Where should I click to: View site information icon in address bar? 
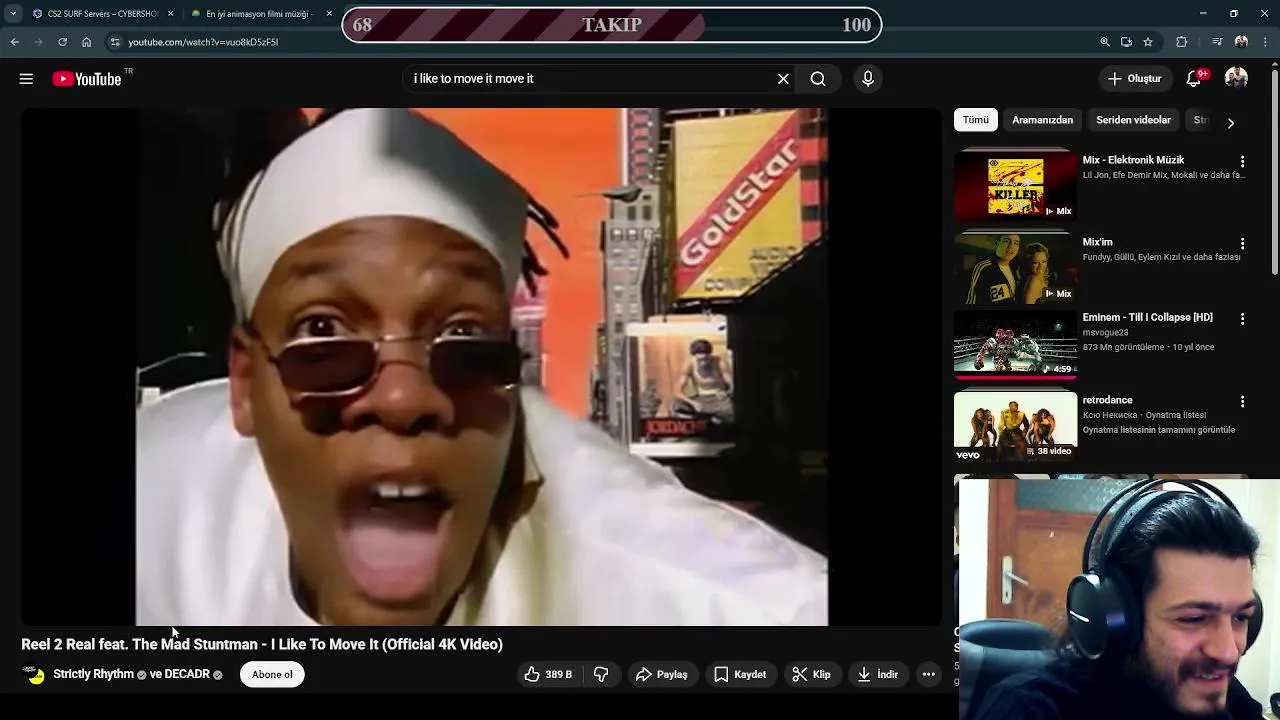(115, 42)
